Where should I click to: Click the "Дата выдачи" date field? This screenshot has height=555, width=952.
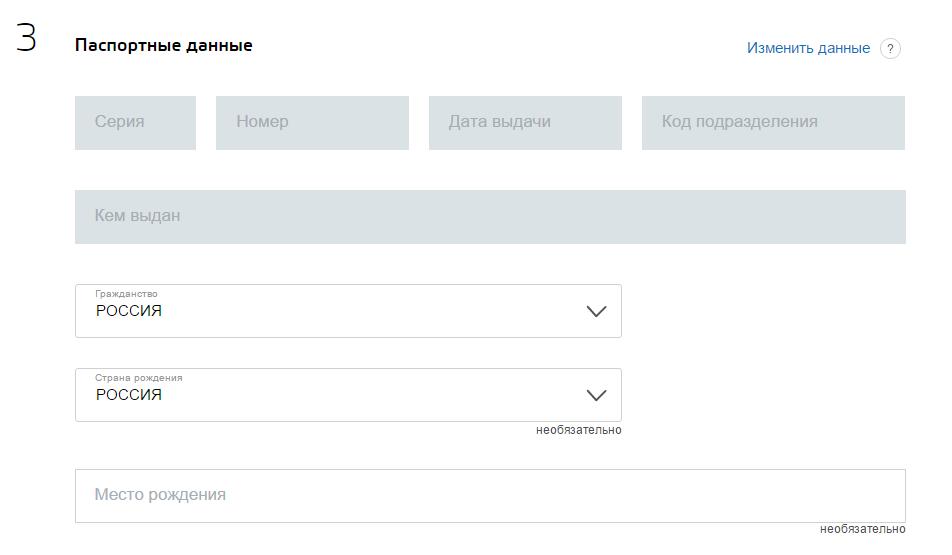525,122
